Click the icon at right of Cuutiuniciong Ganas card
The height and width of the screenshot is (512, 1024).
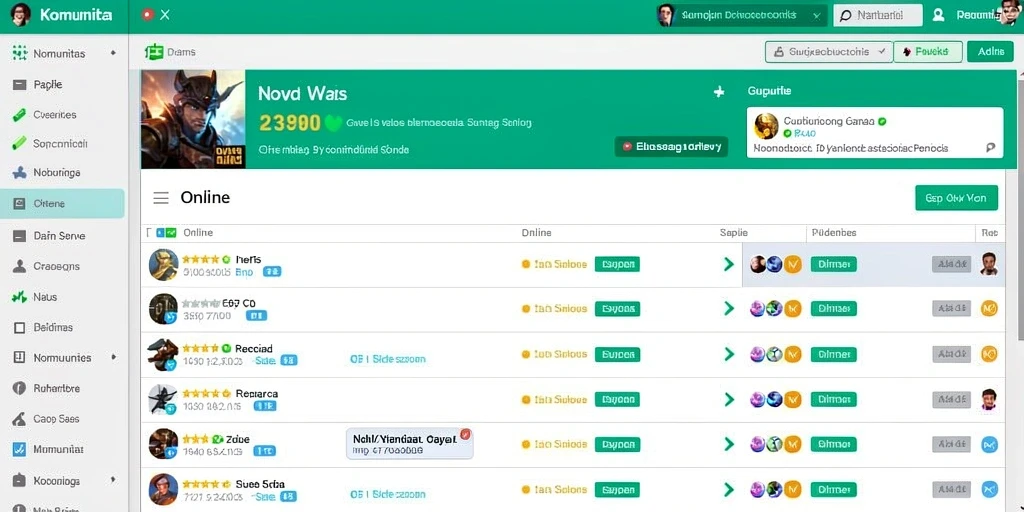tap(990, 148)
